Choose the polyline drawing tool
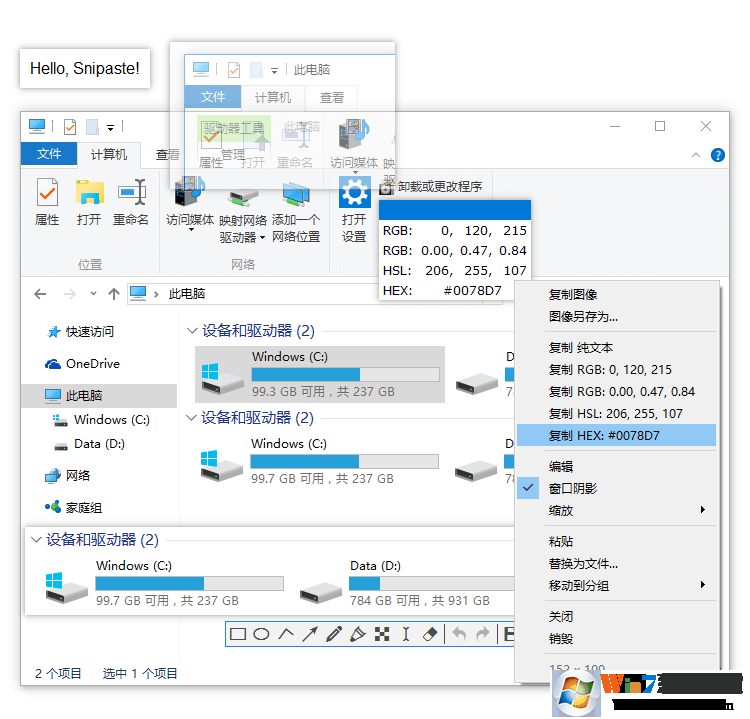The width and height of the screenshot is (750, 719). point(286,634)
